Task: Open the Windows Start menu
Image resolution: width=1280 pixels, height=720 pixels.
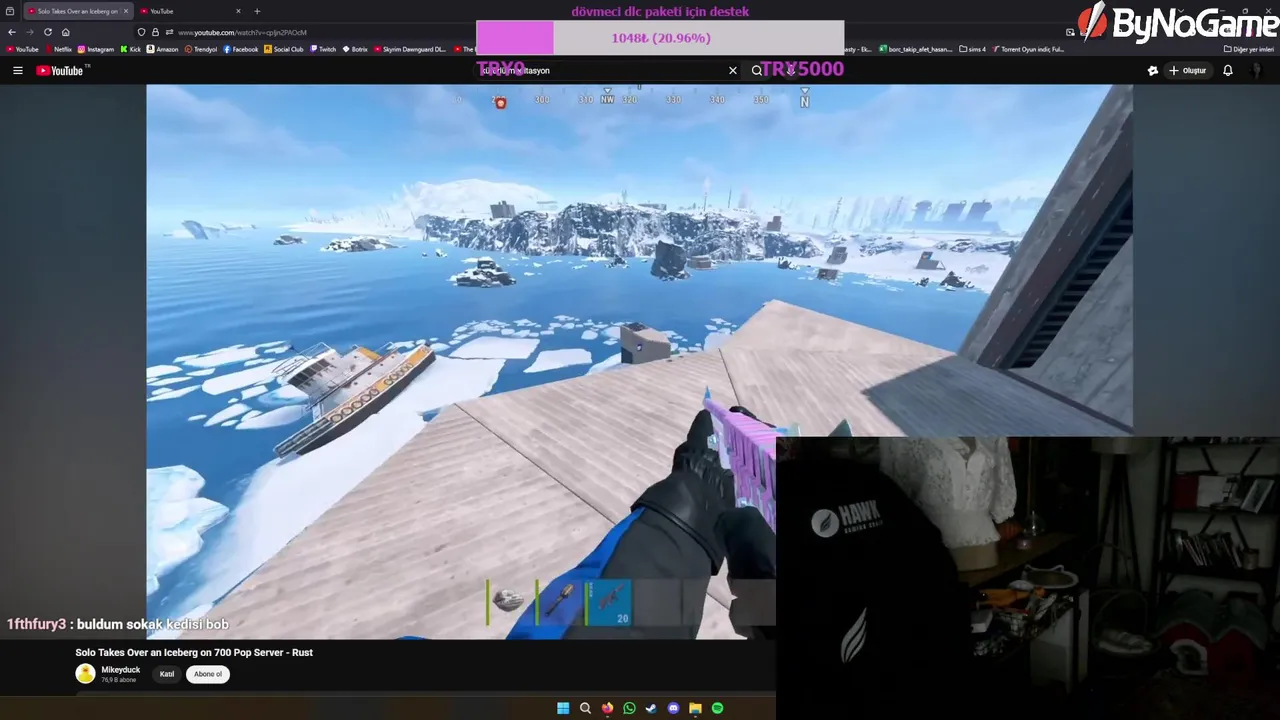Action: [x=563, y=708]
